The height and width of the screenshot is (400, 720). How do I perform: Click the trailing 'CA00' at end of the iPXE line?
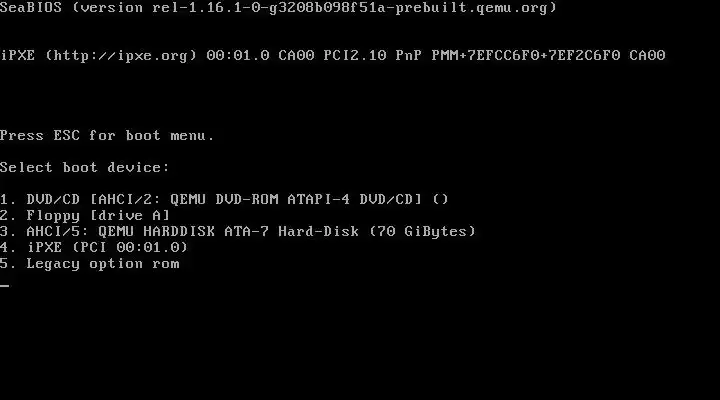pos(647,56)
